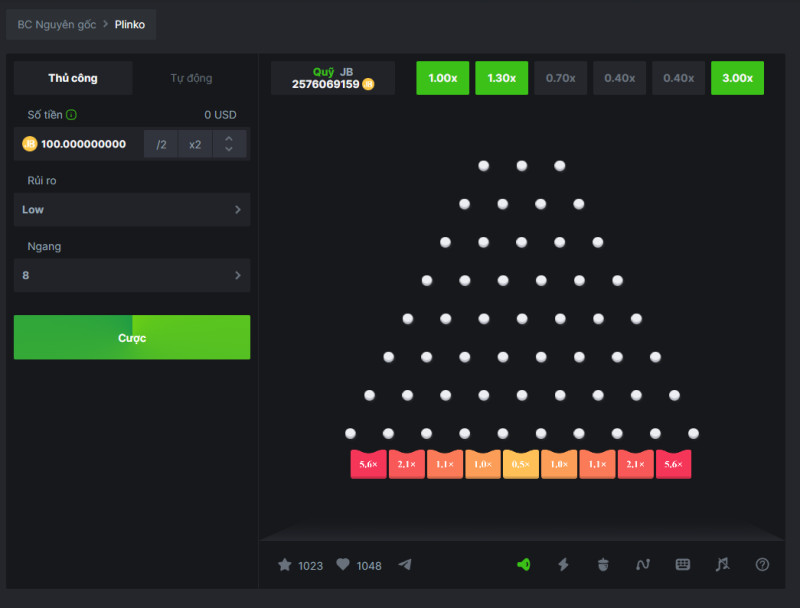Screen dimensions: 800x608
Task: Expand the Low risk dropdown
Action: point(132,210)
